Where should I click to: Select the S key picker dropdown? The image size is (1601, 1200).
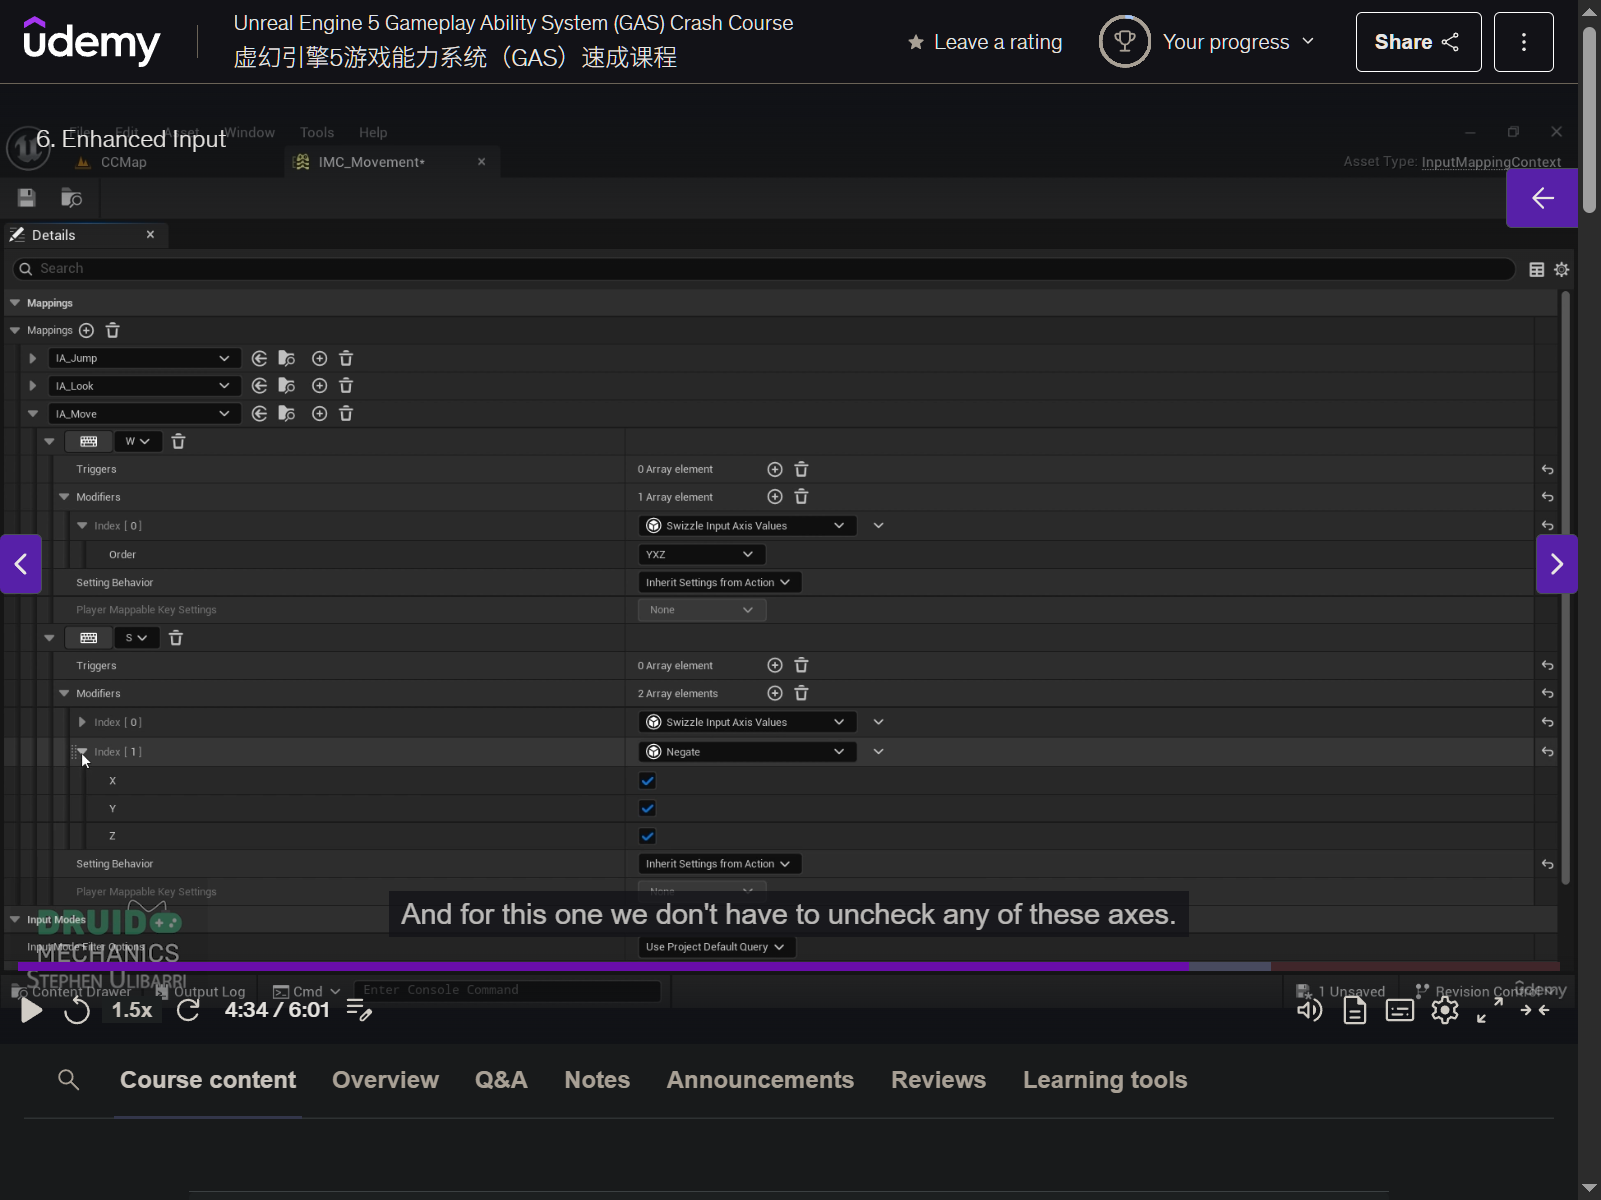pos(137,638)
